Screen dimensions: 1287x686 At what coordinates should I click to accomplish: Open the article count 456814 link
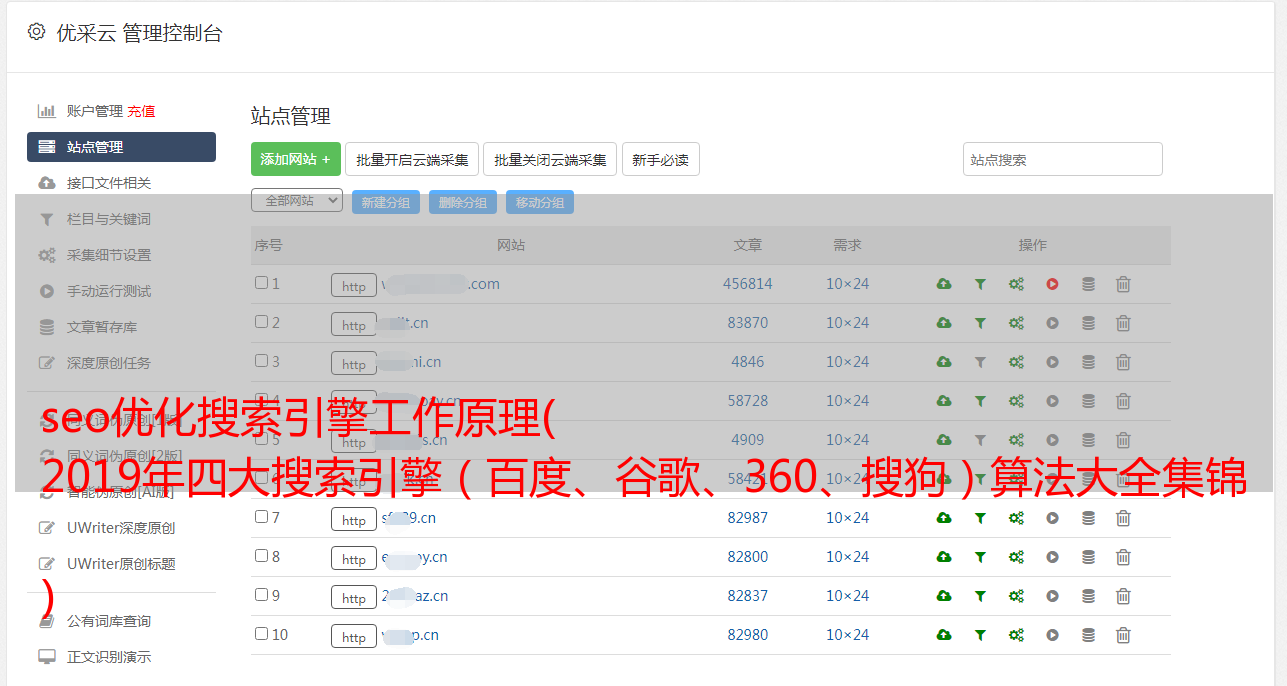tap(748, 284)
